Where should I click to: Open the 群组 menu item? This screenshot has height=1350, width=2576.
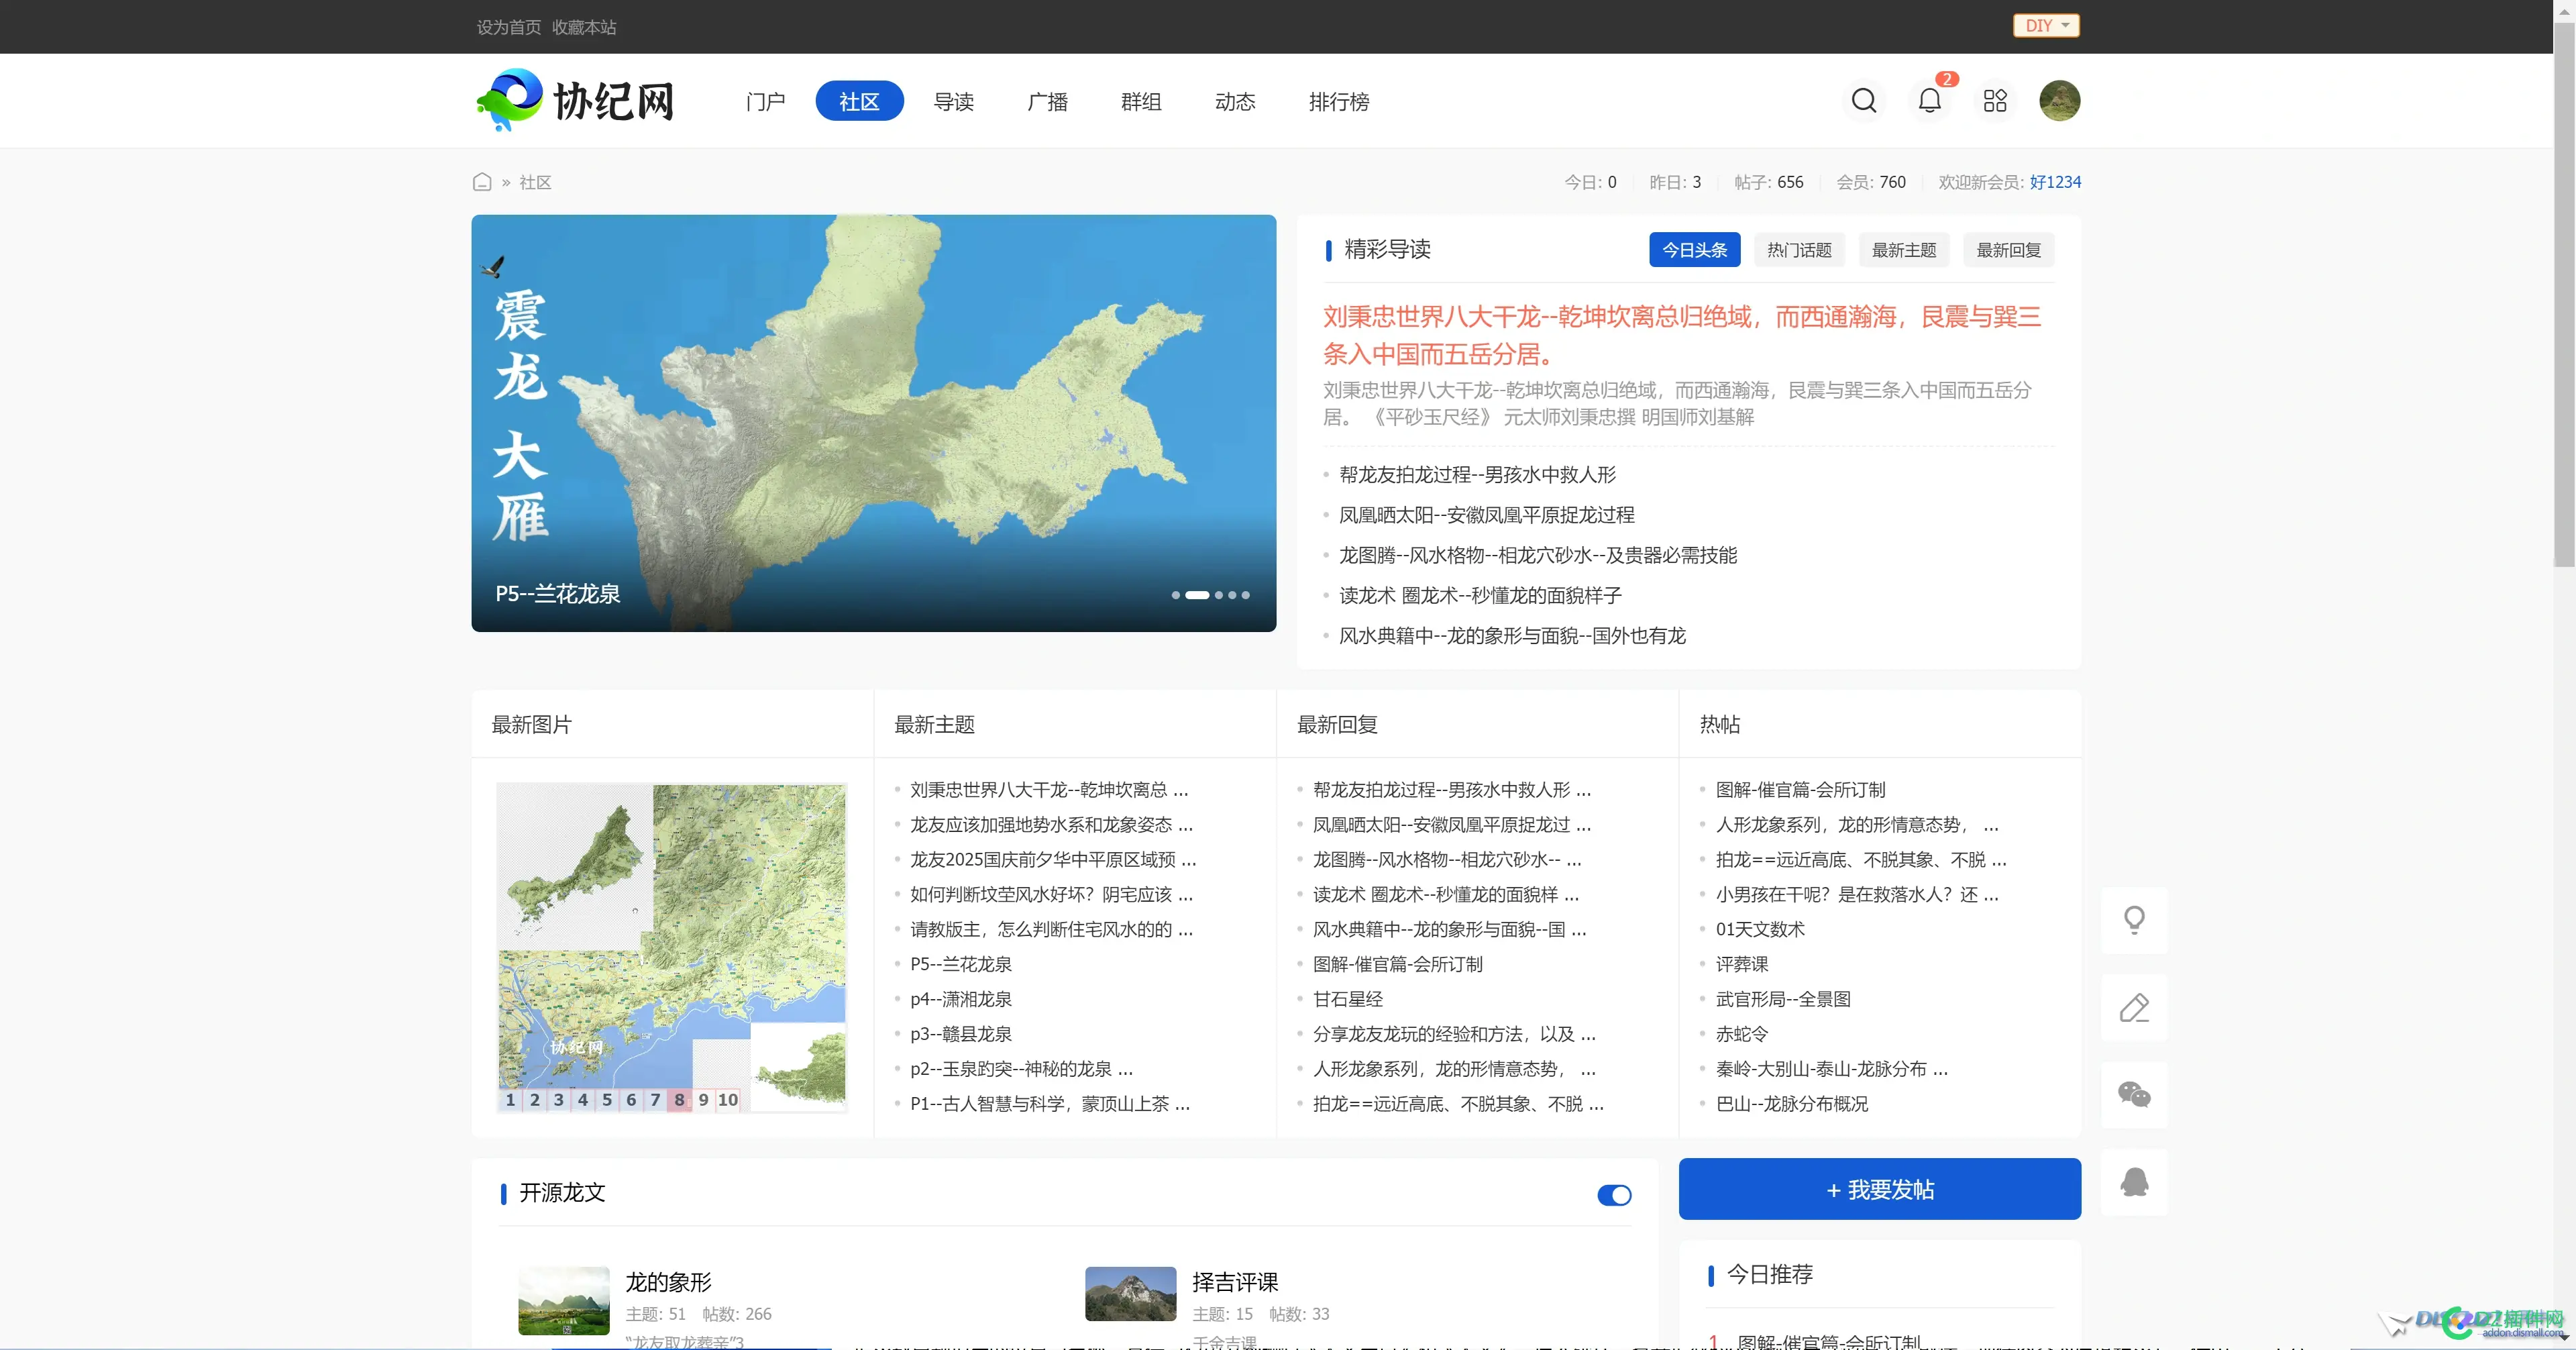pos(1141,101)
